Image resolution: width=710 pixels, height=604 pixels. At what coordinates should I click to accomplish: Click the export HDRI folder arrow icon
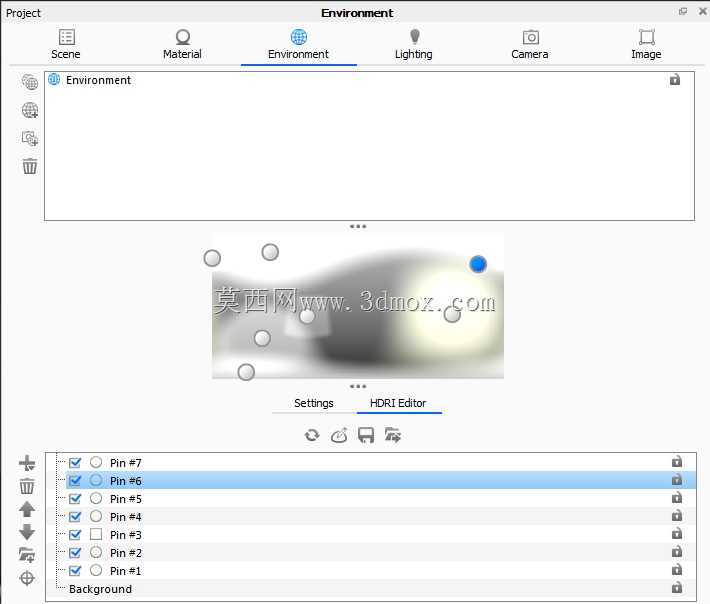pos(393,435)
